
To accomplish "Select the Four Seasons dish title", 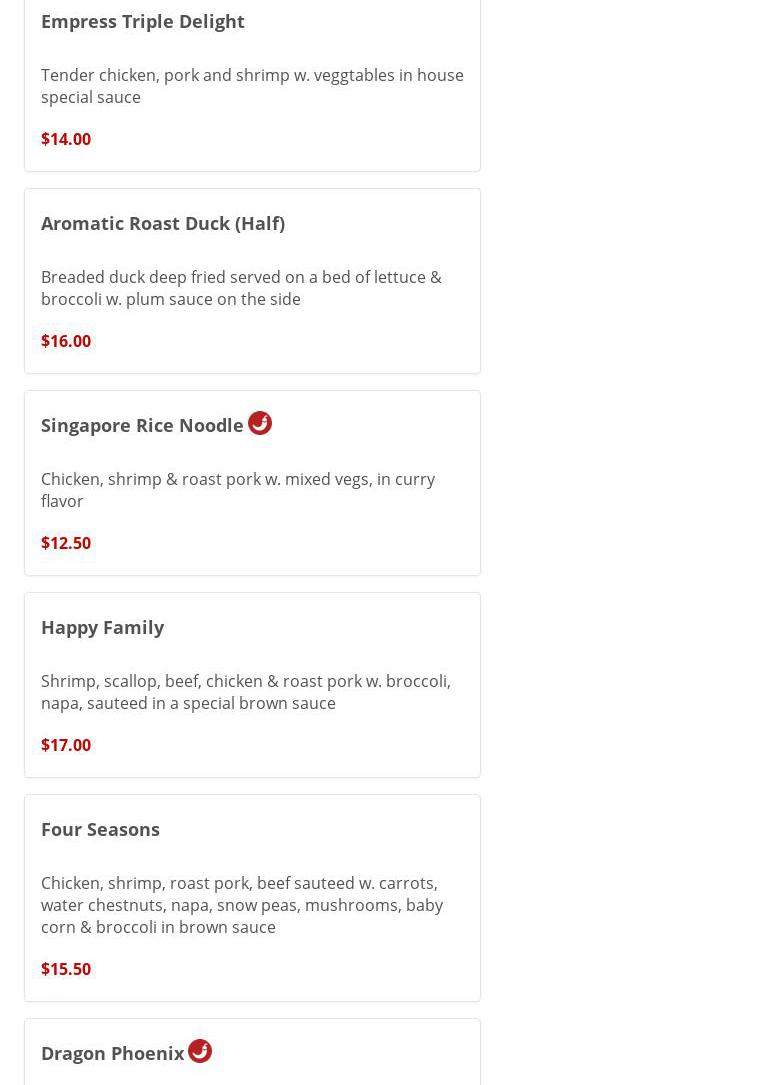I will pyautogui.click(x=100, y=829).
